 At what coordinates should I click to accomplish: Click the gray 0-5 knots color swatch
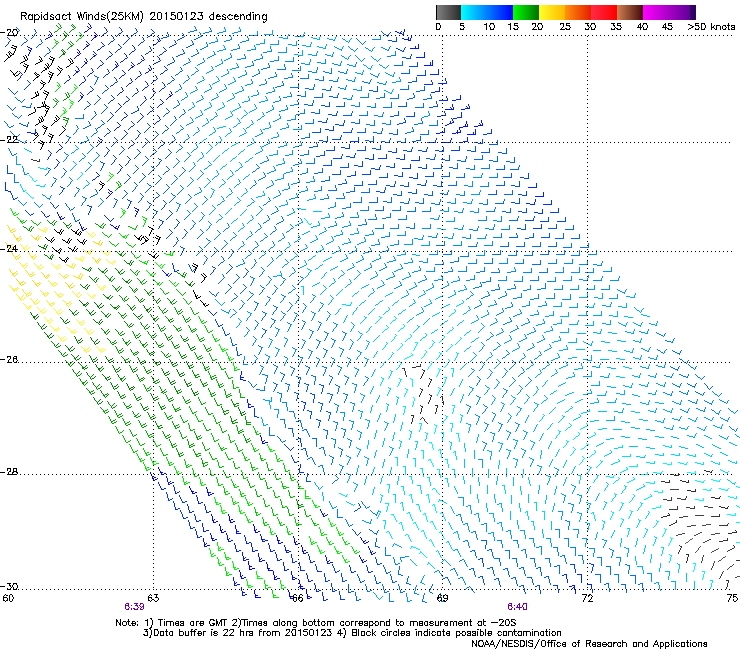[x=448, y=12]
